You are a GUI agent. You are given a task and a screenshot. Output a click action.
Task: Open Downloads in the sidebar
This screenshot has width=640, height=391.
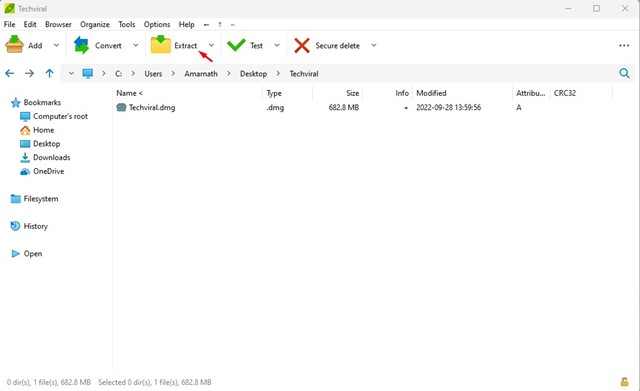pos(52,158)
